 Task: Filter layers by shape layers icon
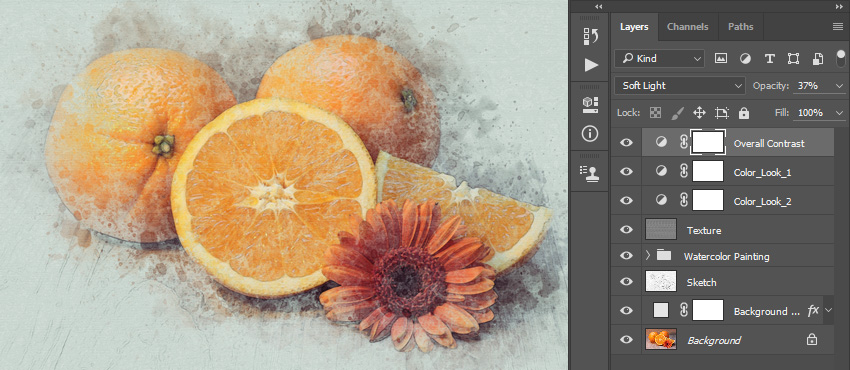click(794, 59)
